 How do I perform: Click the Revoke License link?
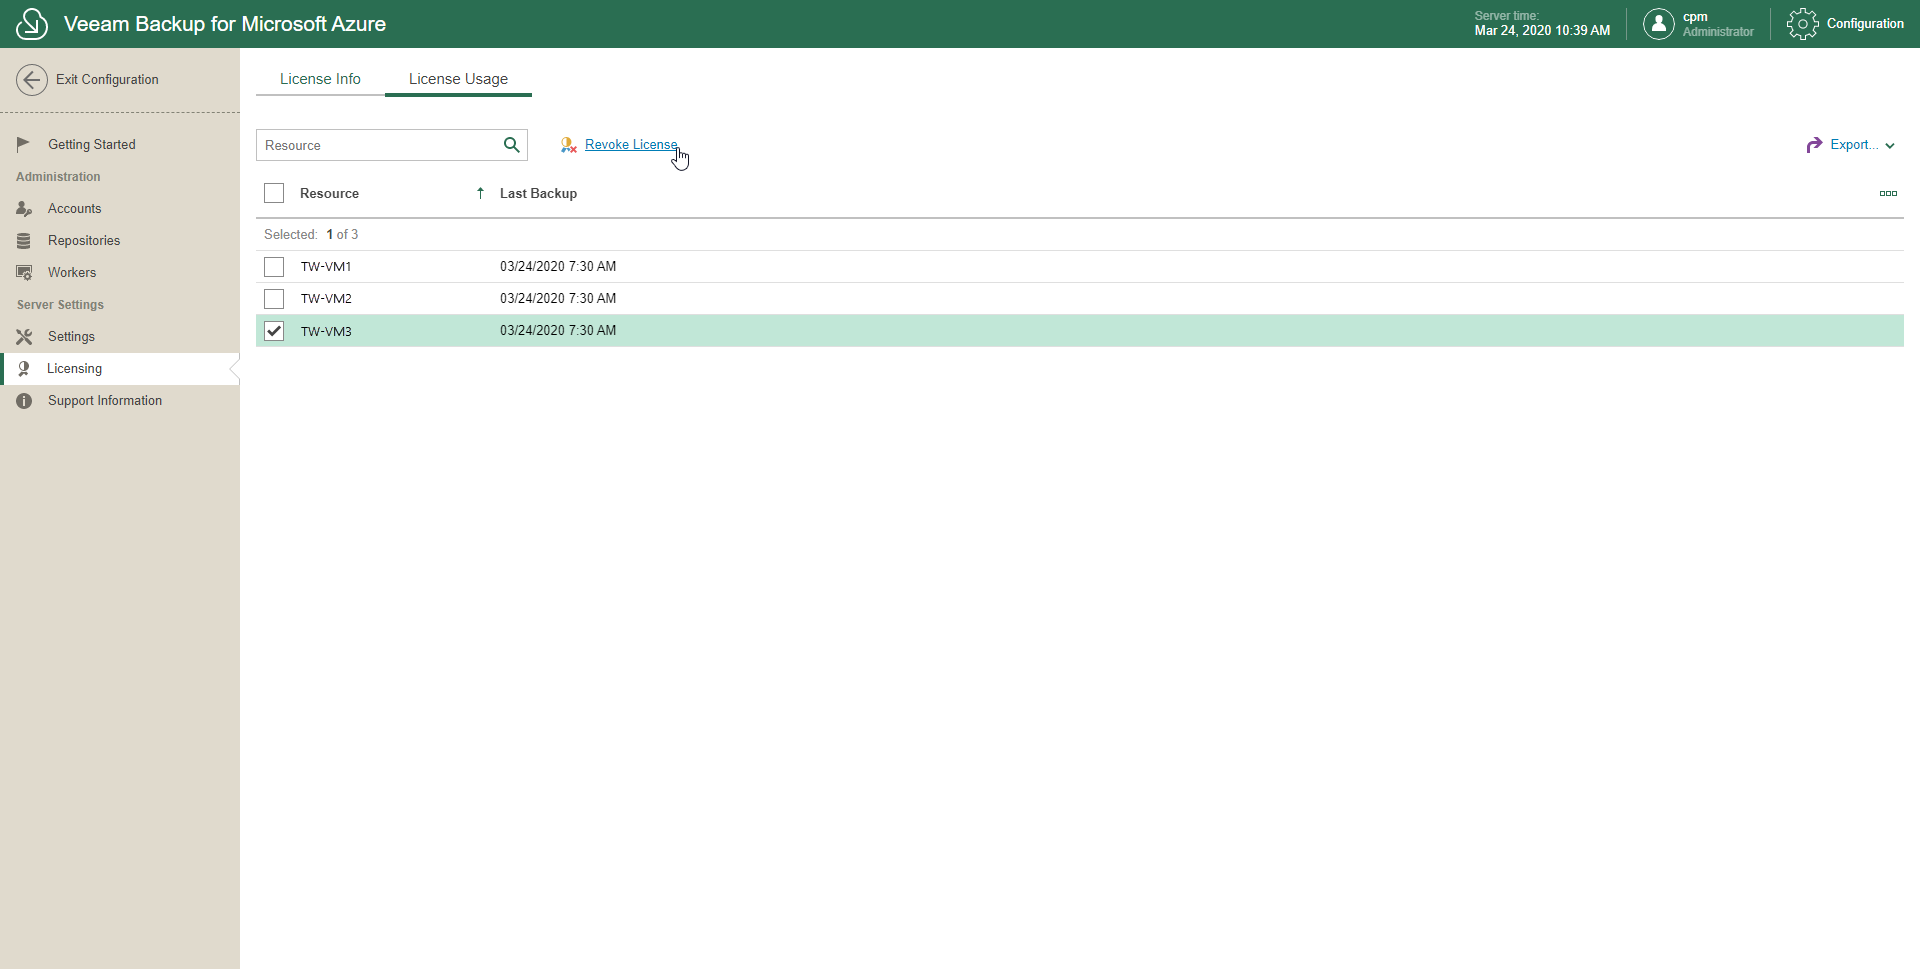tap(631, 145)
